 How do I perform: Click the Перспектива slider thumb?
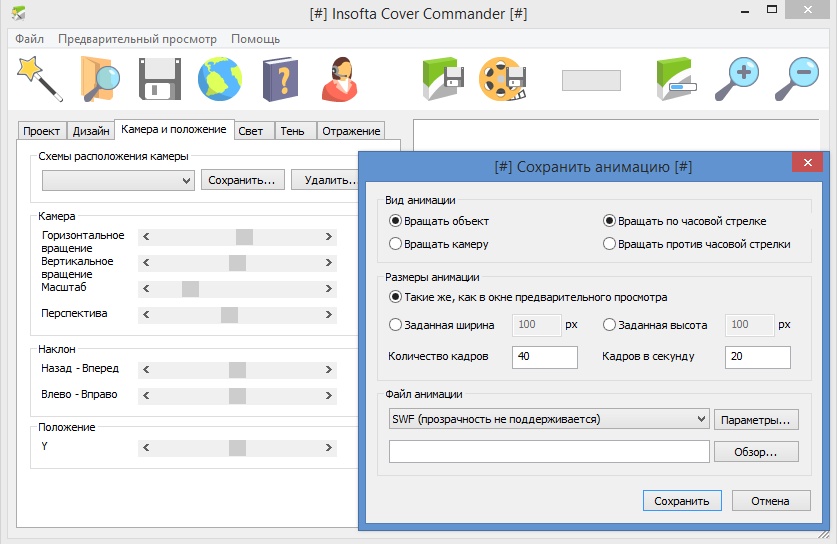[x=230, y=315]
